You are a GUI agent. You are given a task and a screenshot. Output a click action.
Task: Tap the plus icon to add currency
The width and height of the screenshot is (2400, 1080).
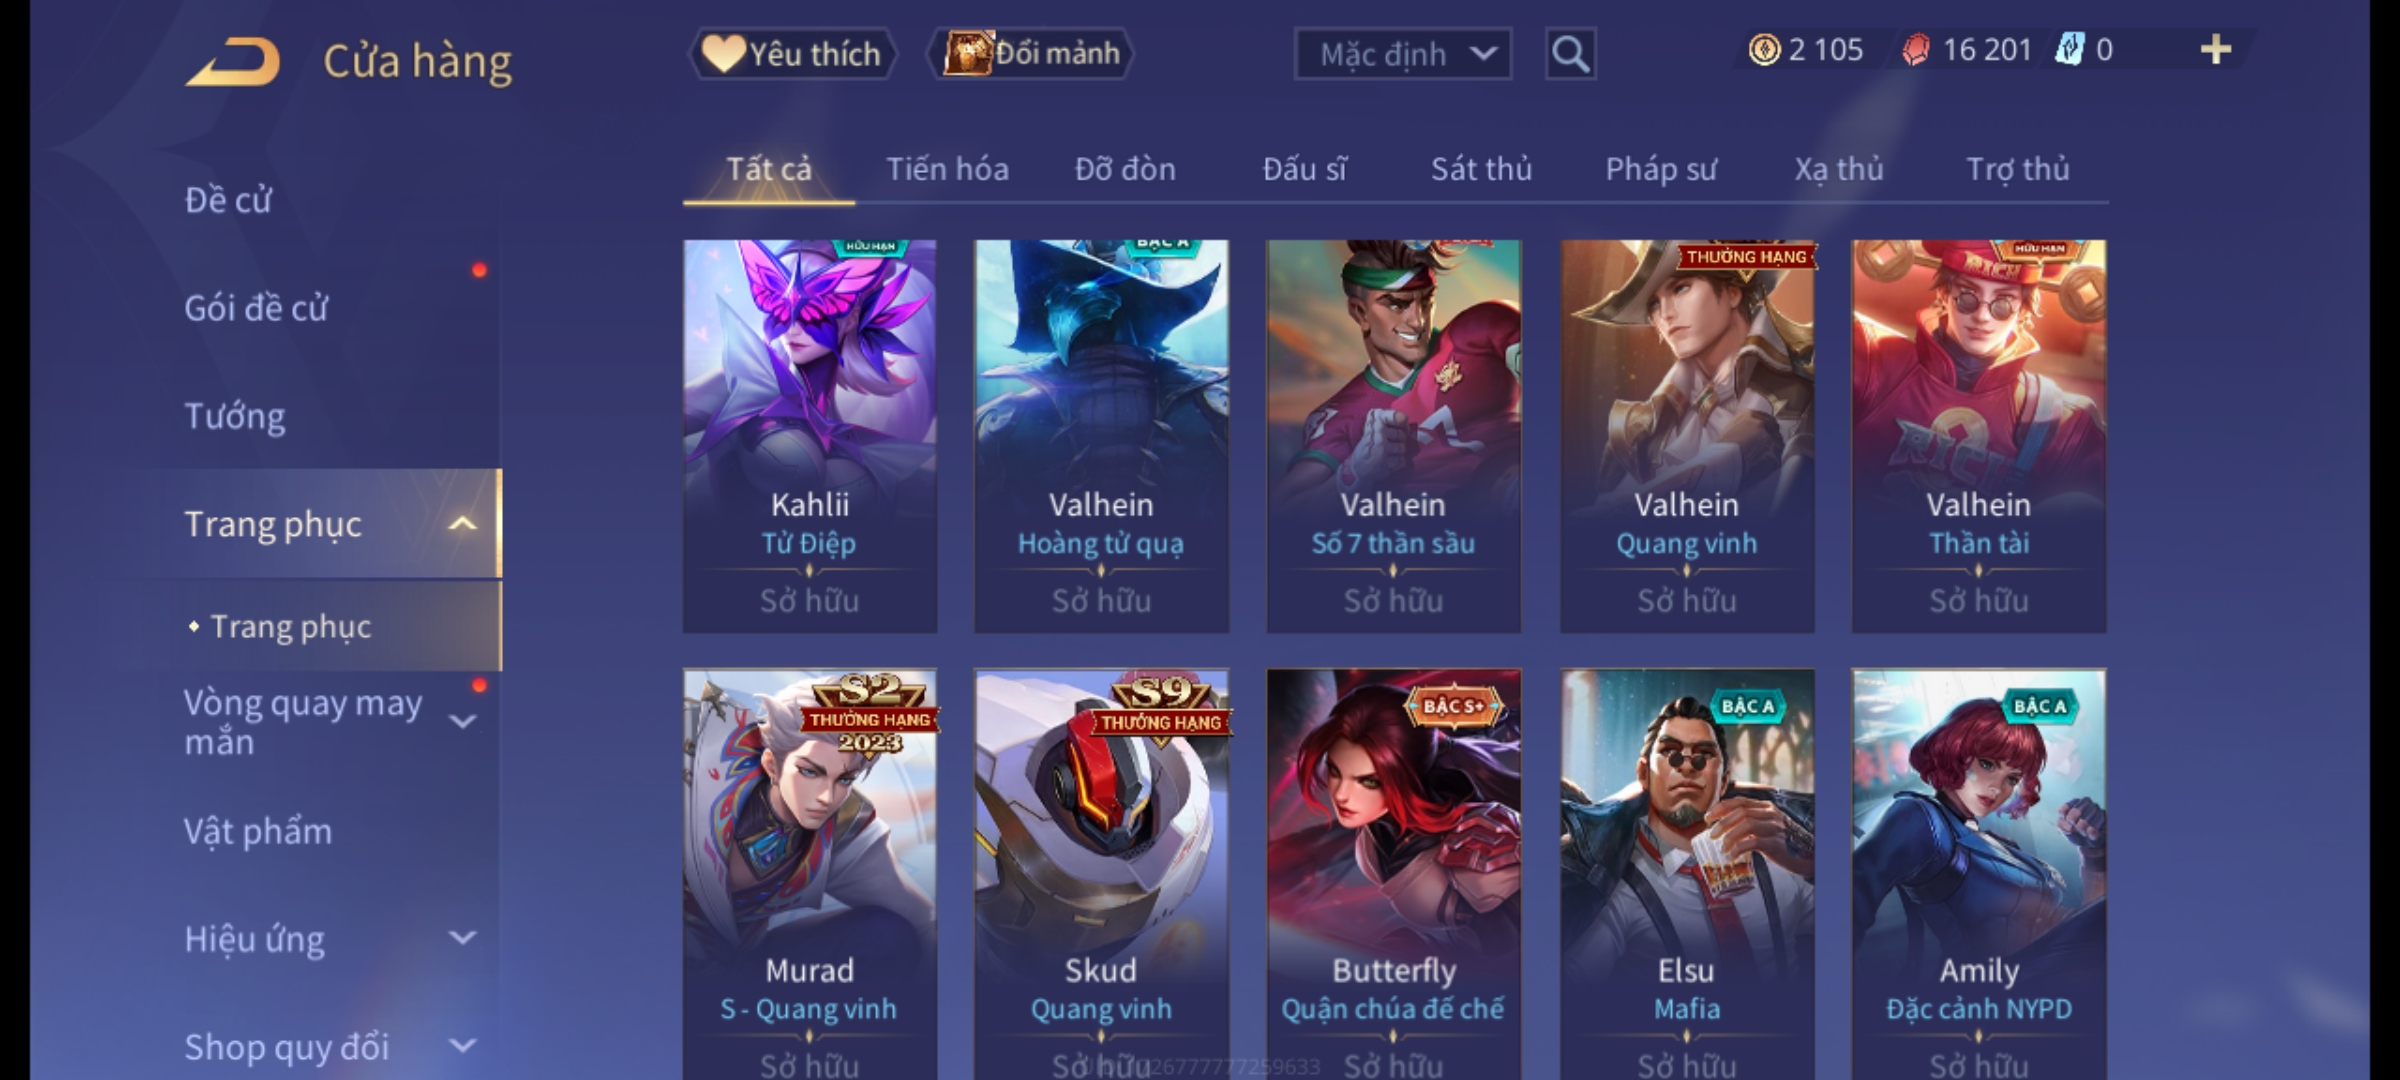[2216, 50]
